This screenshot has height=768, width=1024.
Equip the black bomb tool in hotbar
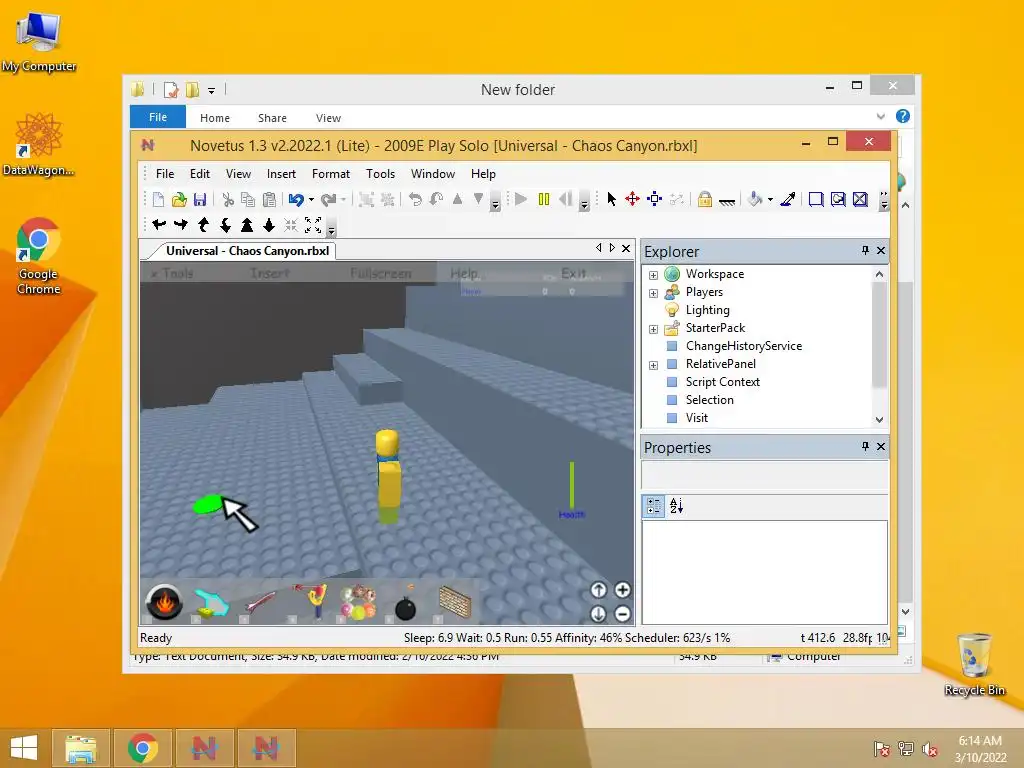[406, 603]
